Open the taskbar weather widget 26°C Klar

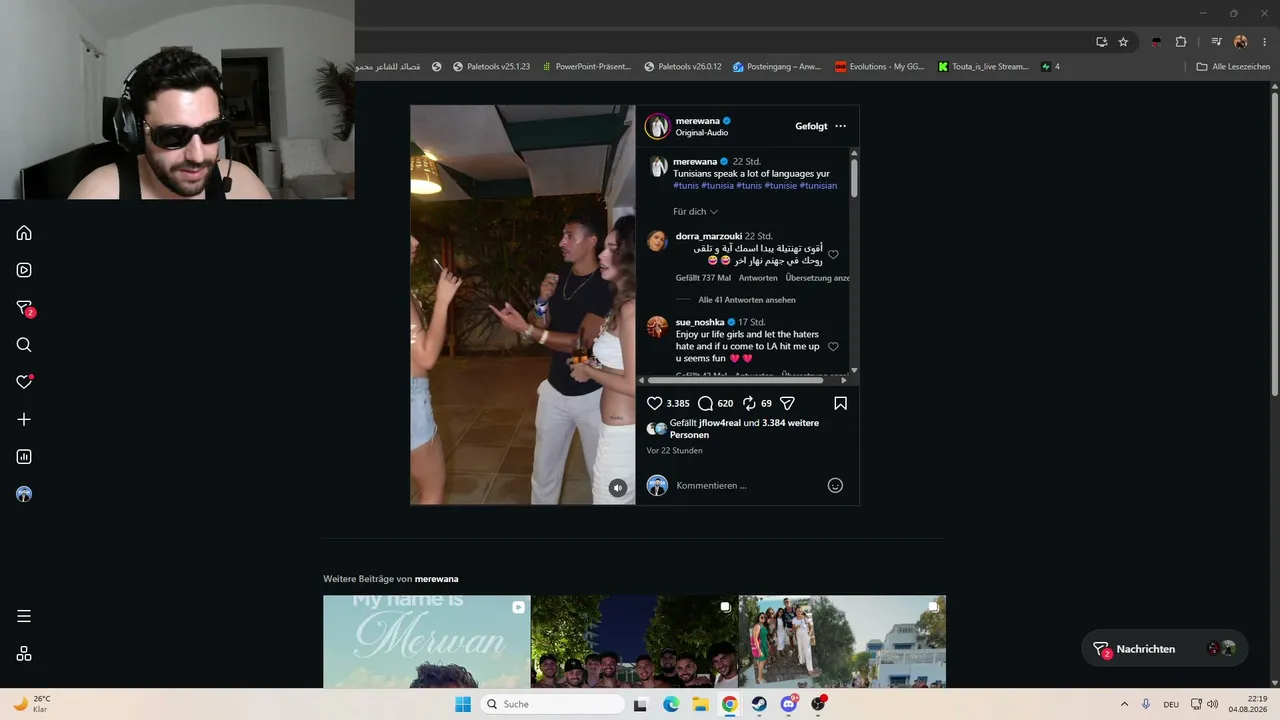[x=31, y=704]
